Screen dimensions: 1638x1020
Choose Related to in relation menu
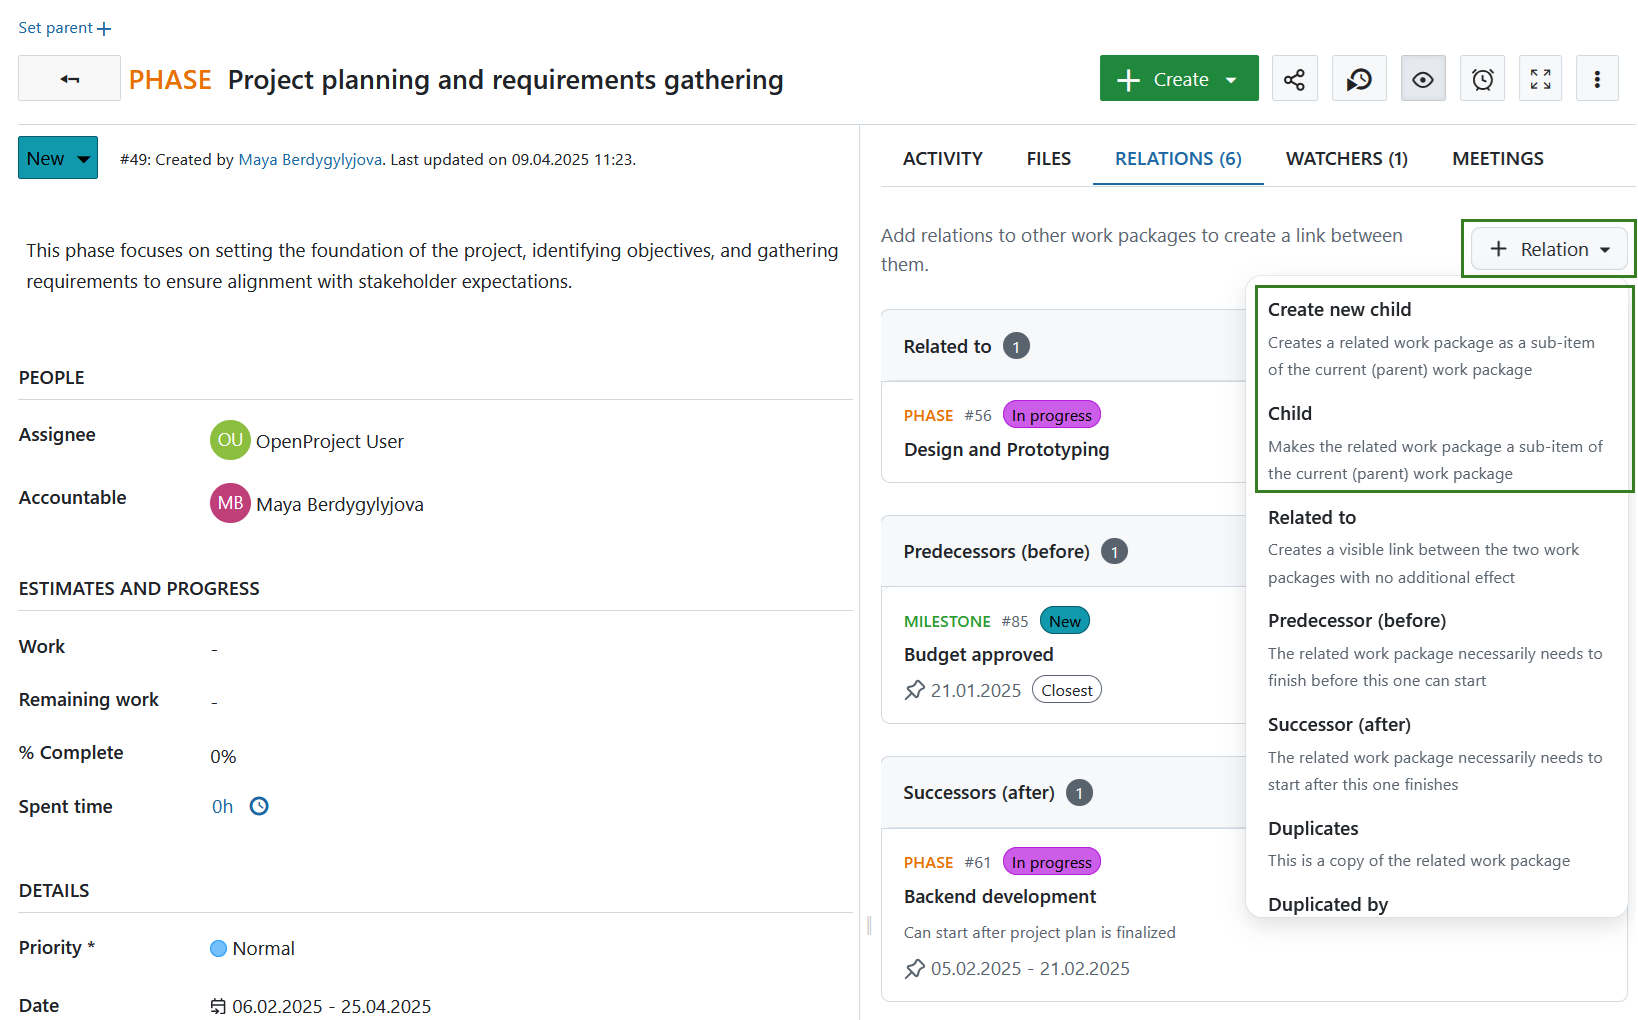point(1437,546)
